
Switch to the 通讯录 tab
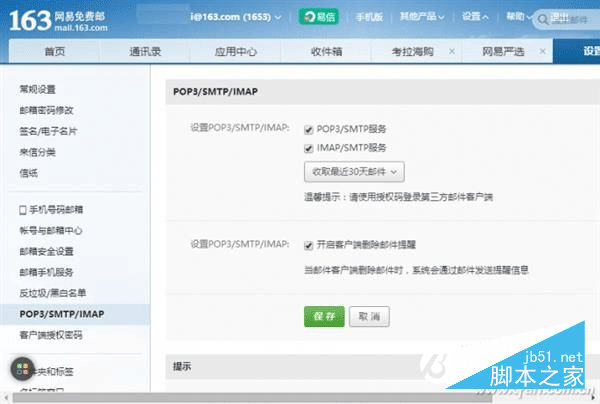point(145,51)
